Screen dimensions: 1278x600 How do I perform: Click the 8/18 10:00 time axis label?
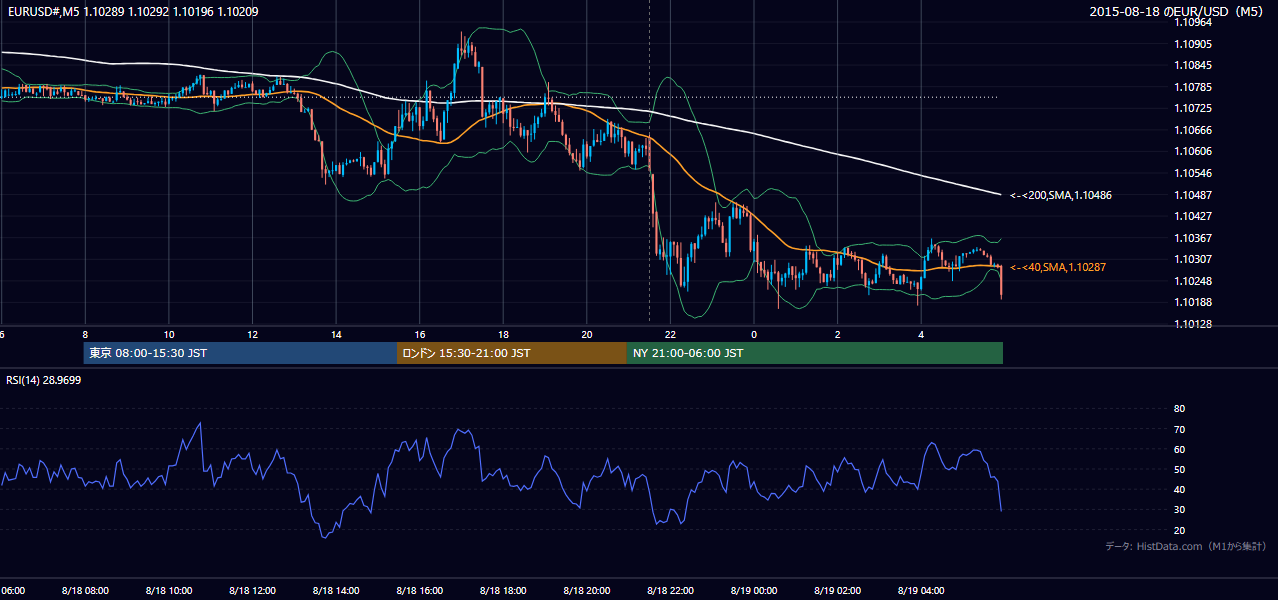[168, 591]
